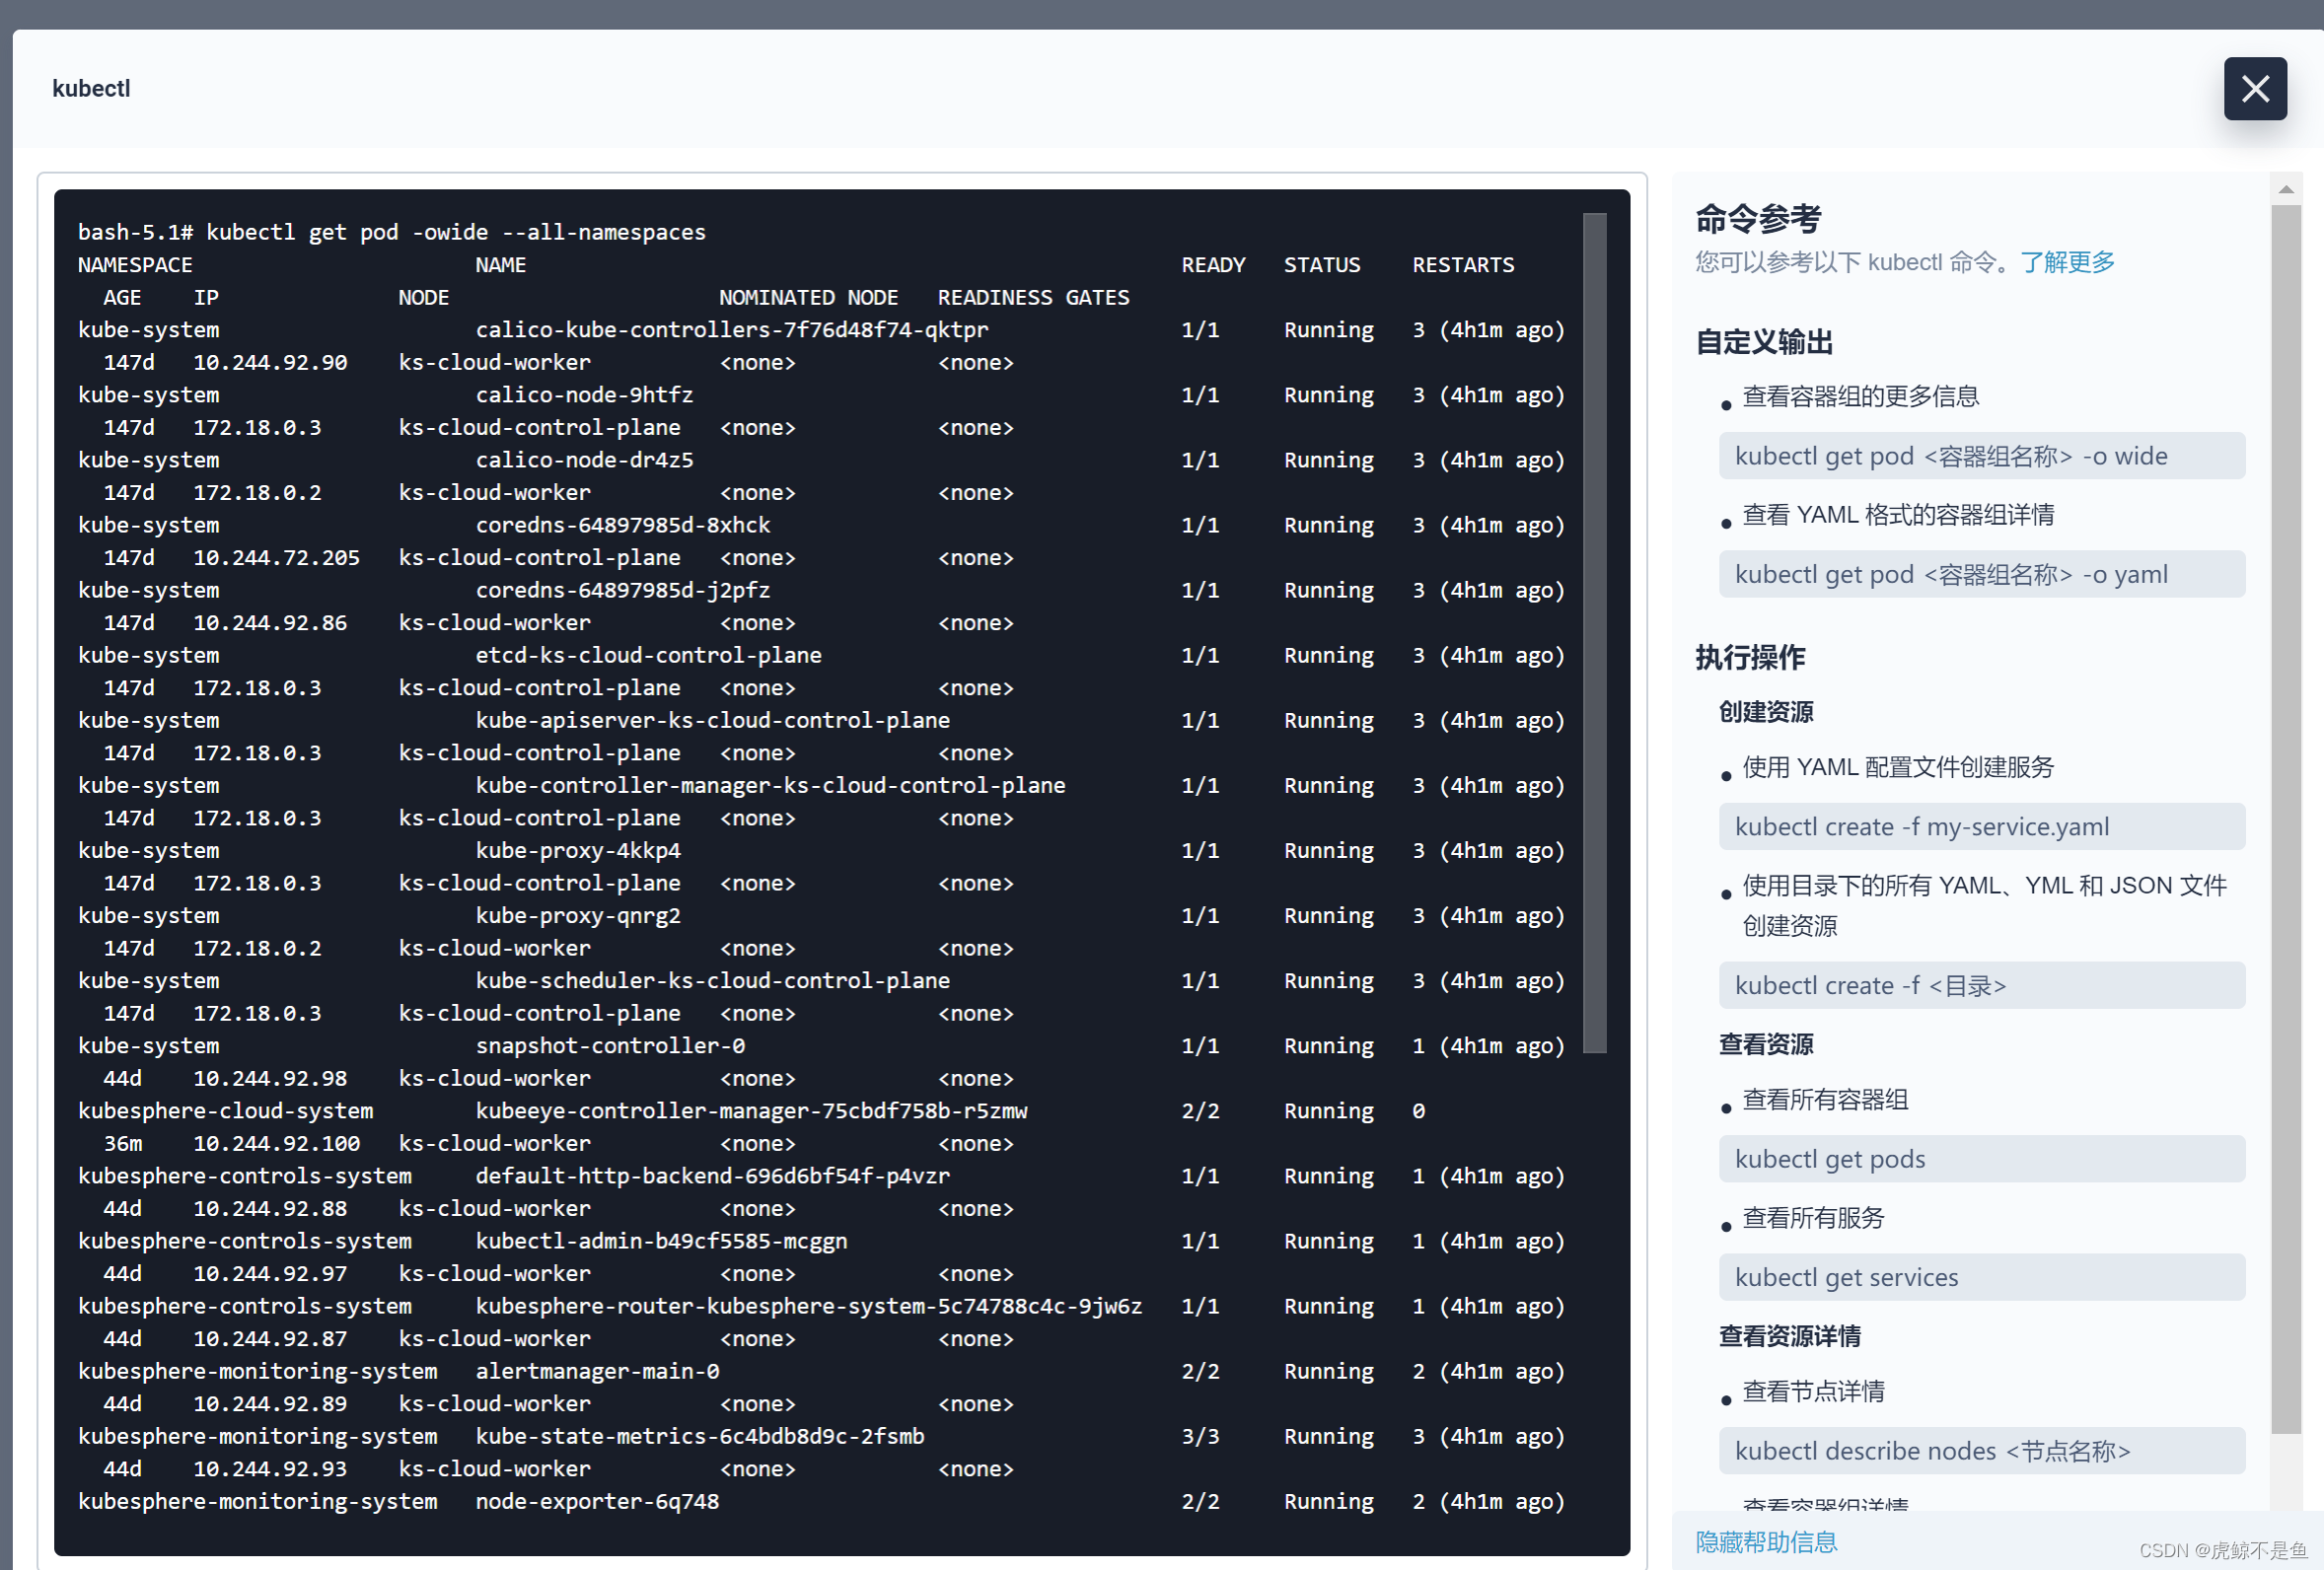This screenshot has height=1570, width=2324.
Task: Click the pod name kube-proxy-qnrg2
Action: tap(578, 915)
